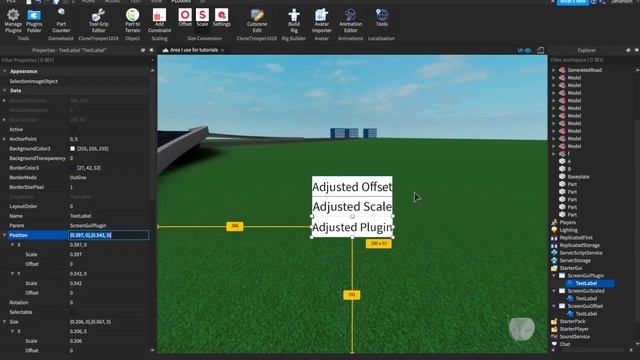Click the Name property value TextLabel
The width and height of the screenshot is (640, 360).
click(80, 216)
